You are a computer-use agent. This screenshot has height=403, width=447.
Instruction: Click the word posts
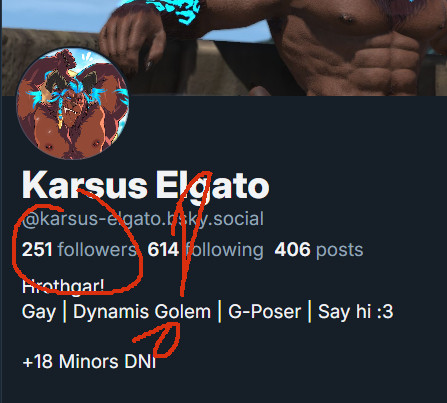coord(340,250)
